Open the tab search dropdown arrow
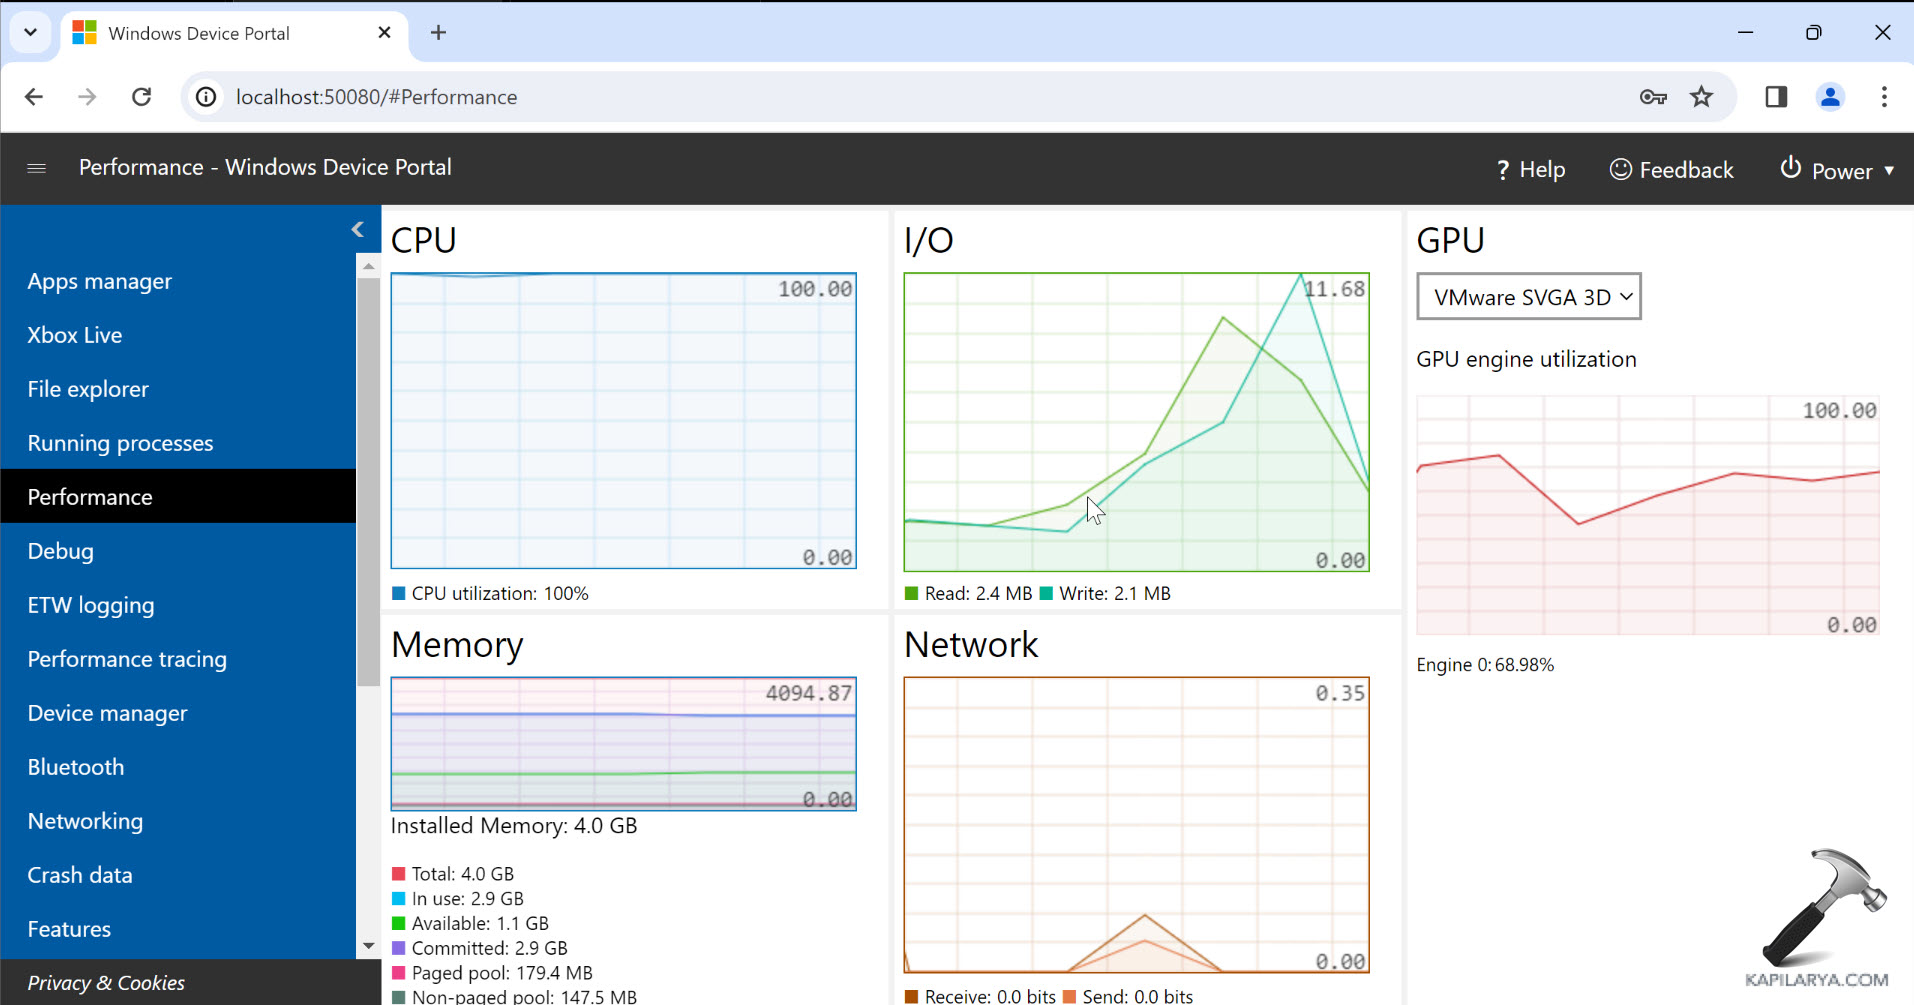Screen dimensions: 1914x1005 tap(30, 32)
